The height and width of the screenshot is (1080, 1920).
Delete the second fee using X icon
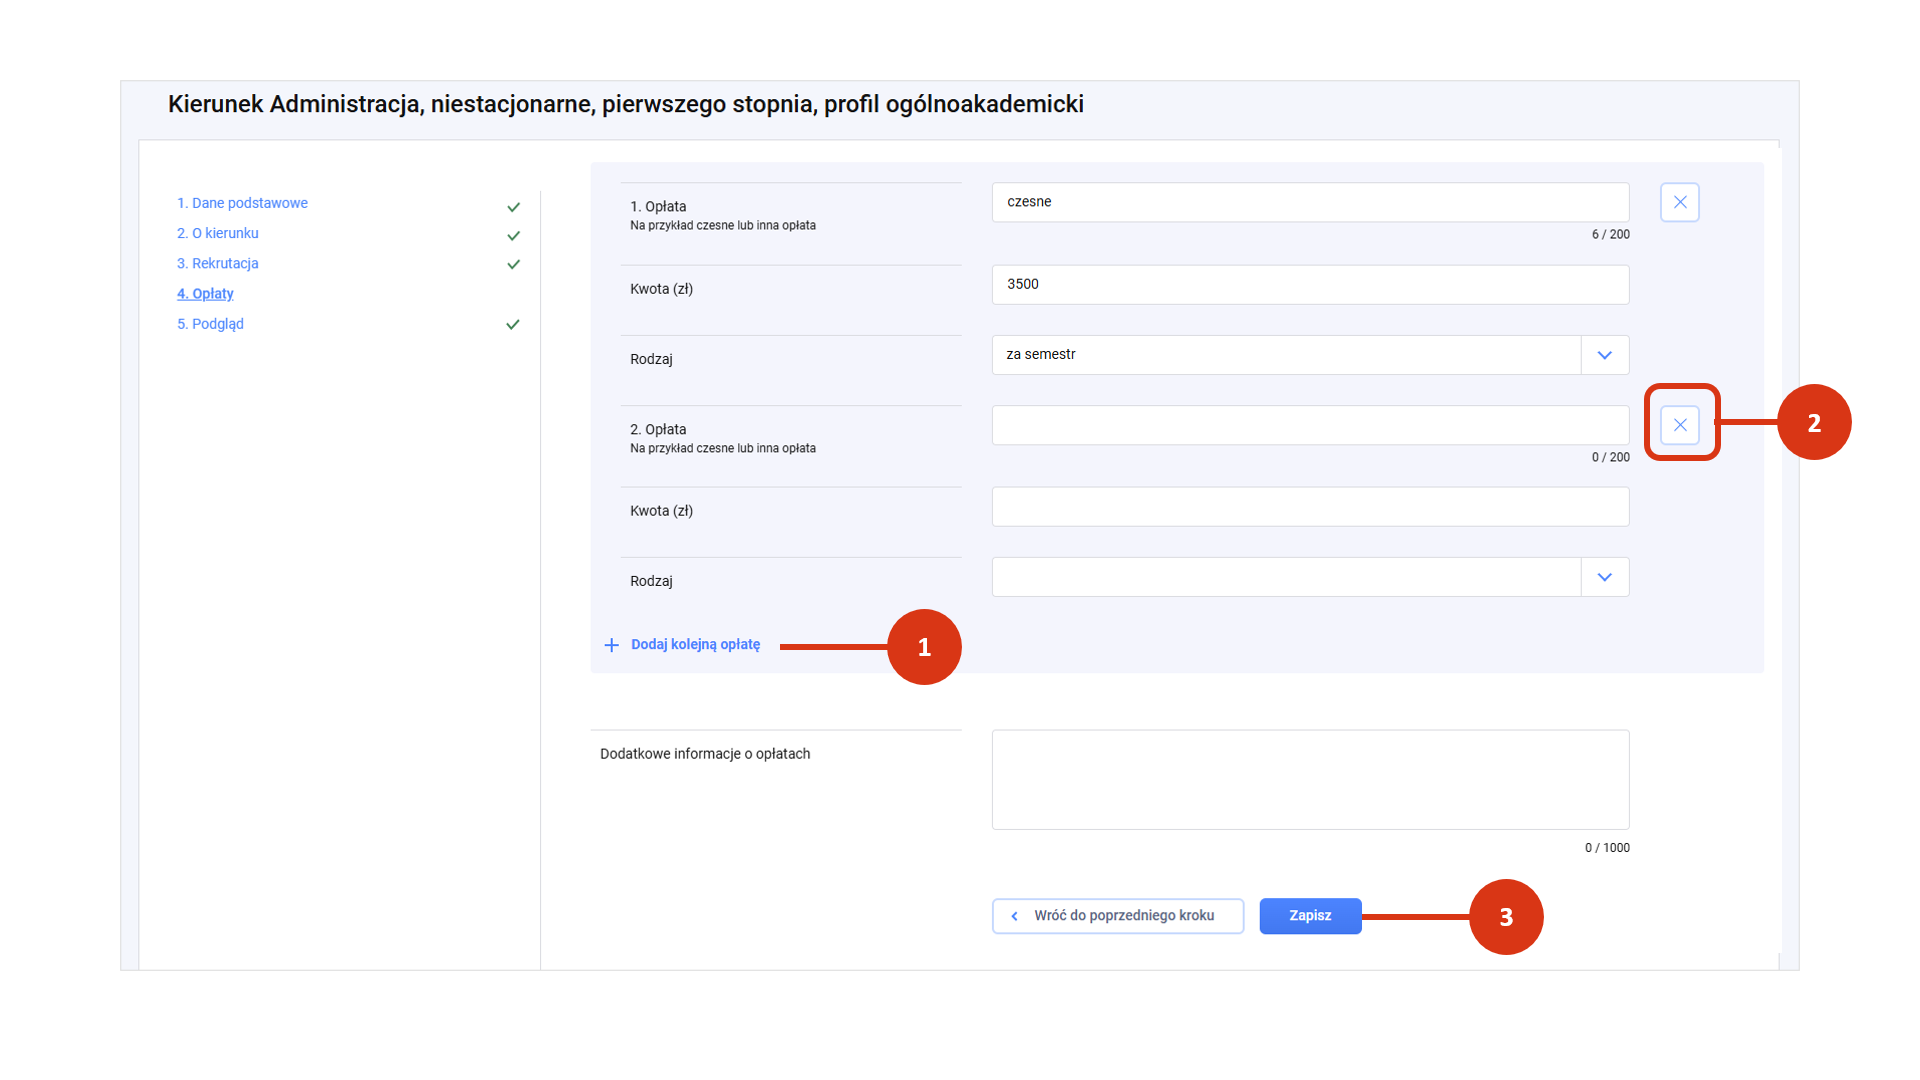coord(1680,425)
